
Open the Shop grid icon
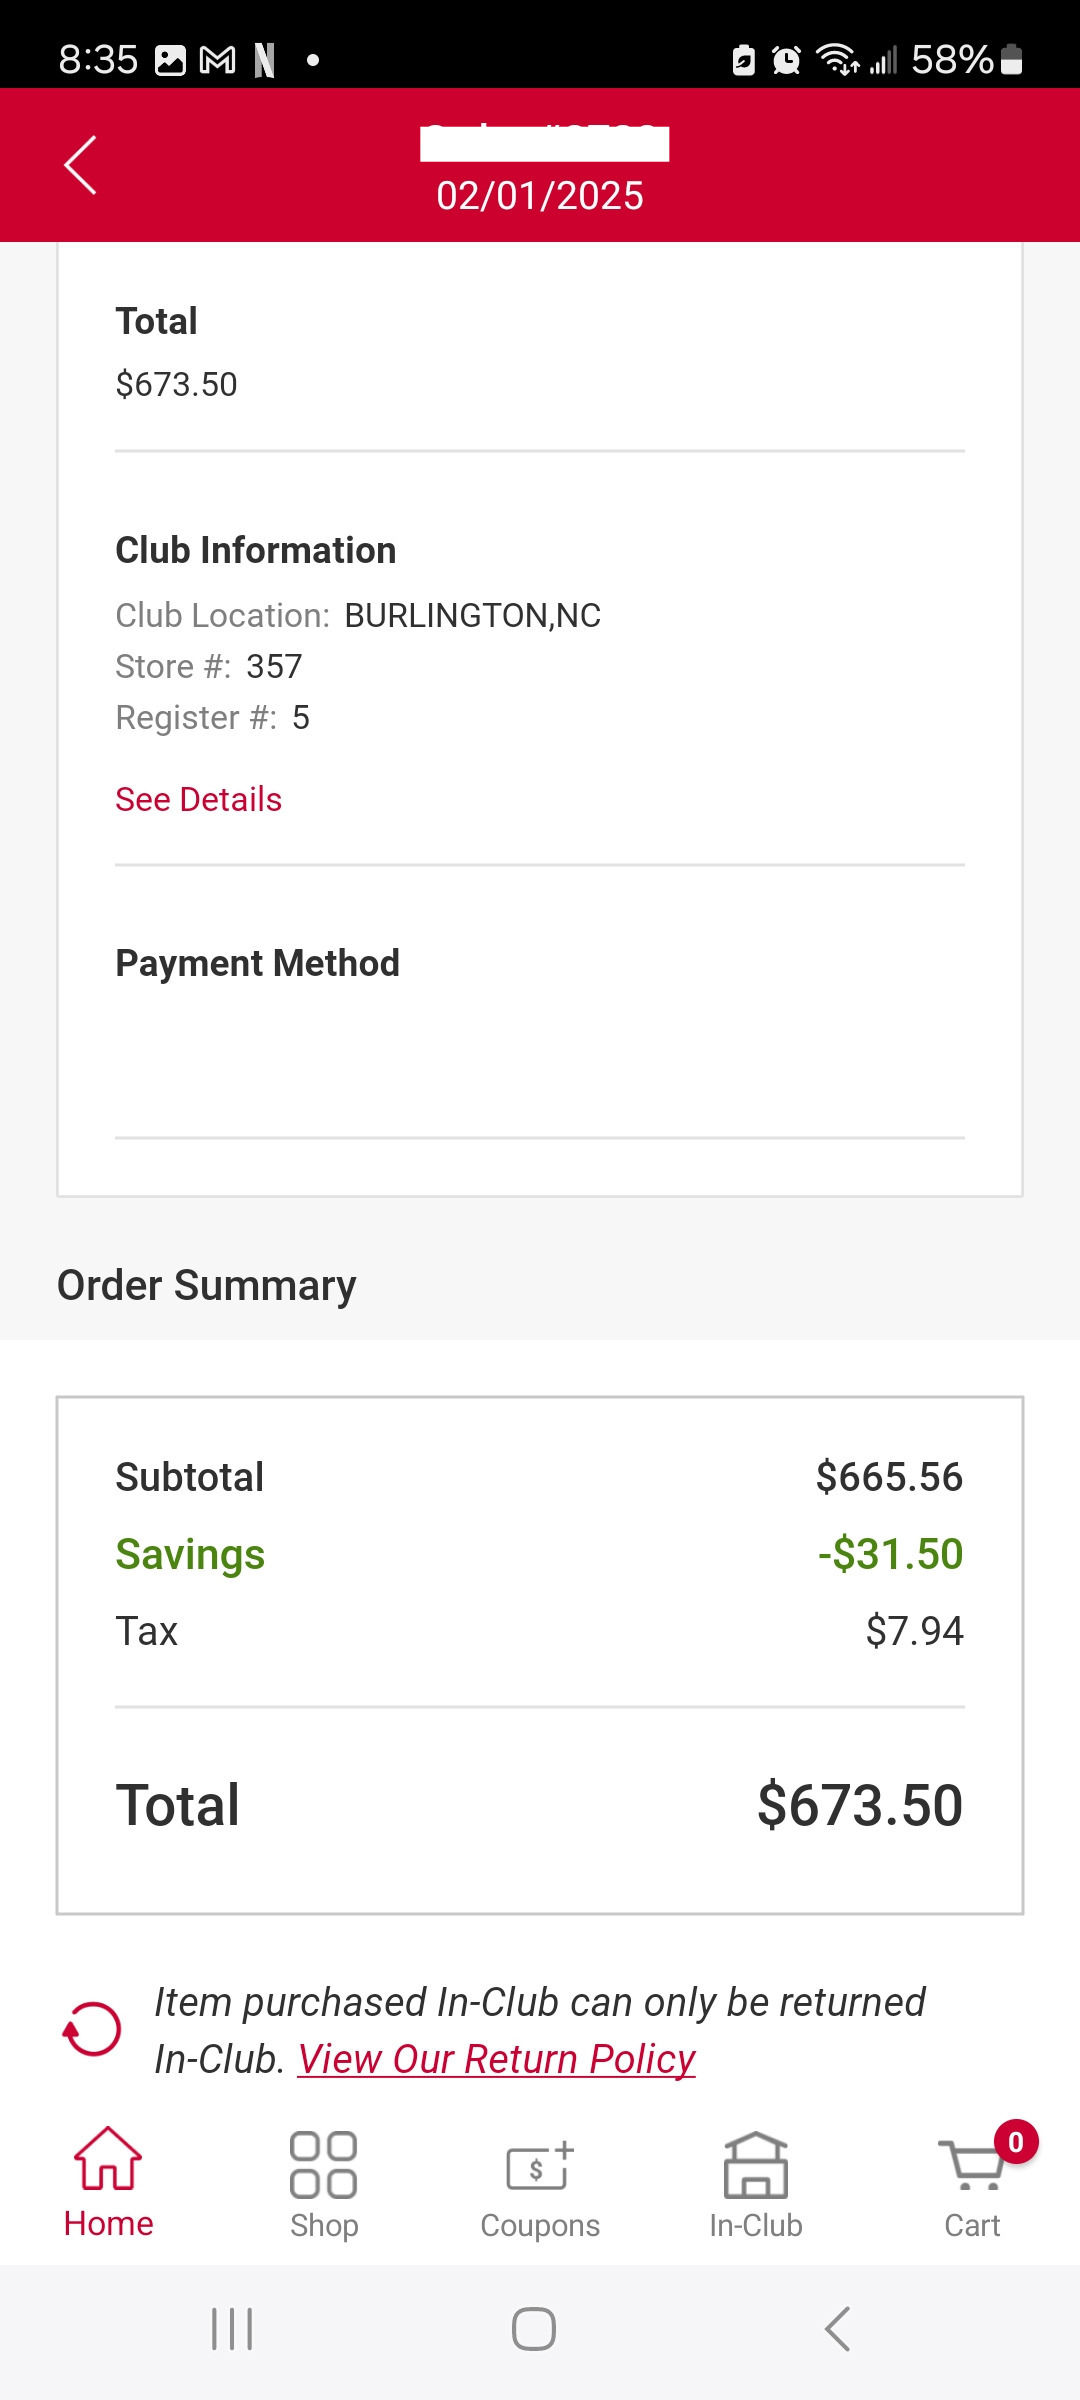click(x=323, y=2165)
